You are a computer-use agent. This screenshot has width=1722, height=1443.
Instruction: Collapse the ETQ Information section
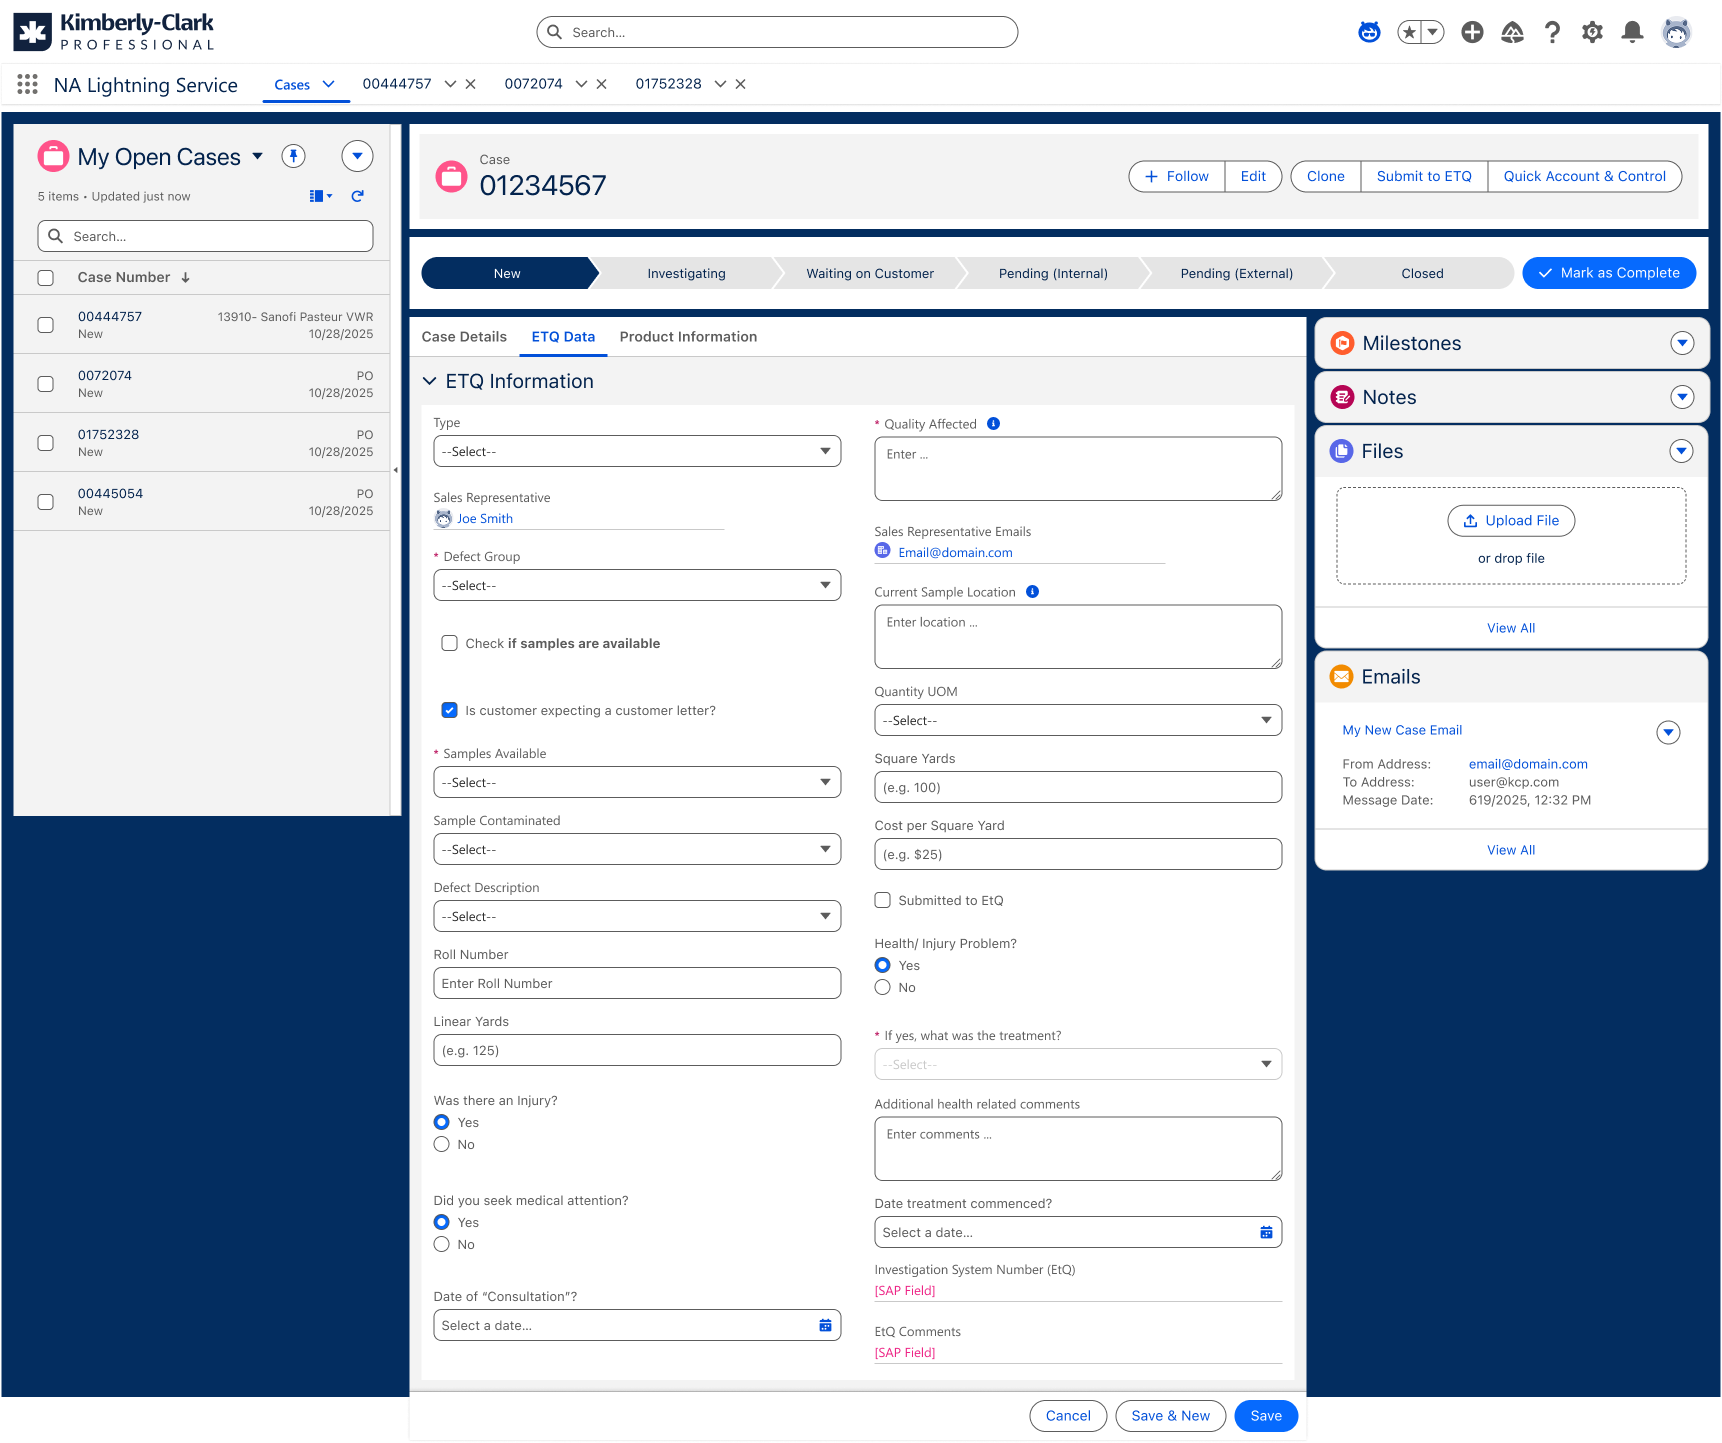click(x=430, y=381)
